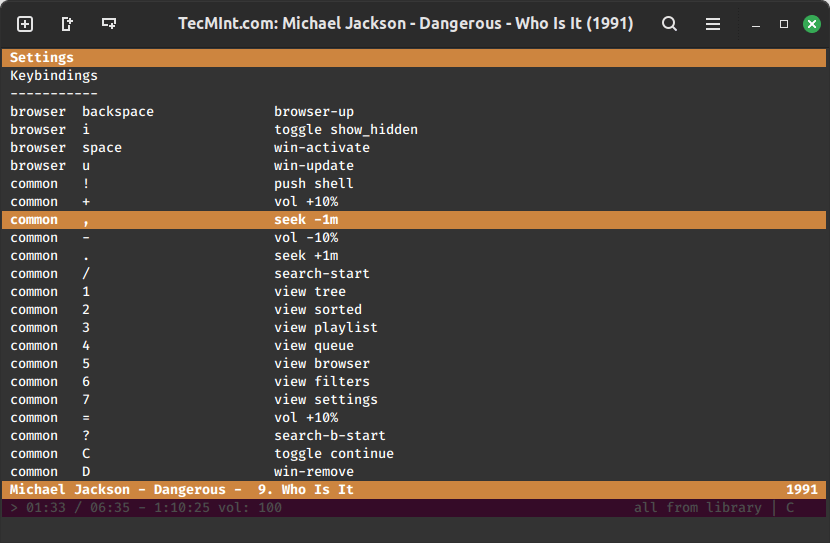Select the 'toggle continue' keybinding row
Viewport: 830px width, 543px height.
414,454
